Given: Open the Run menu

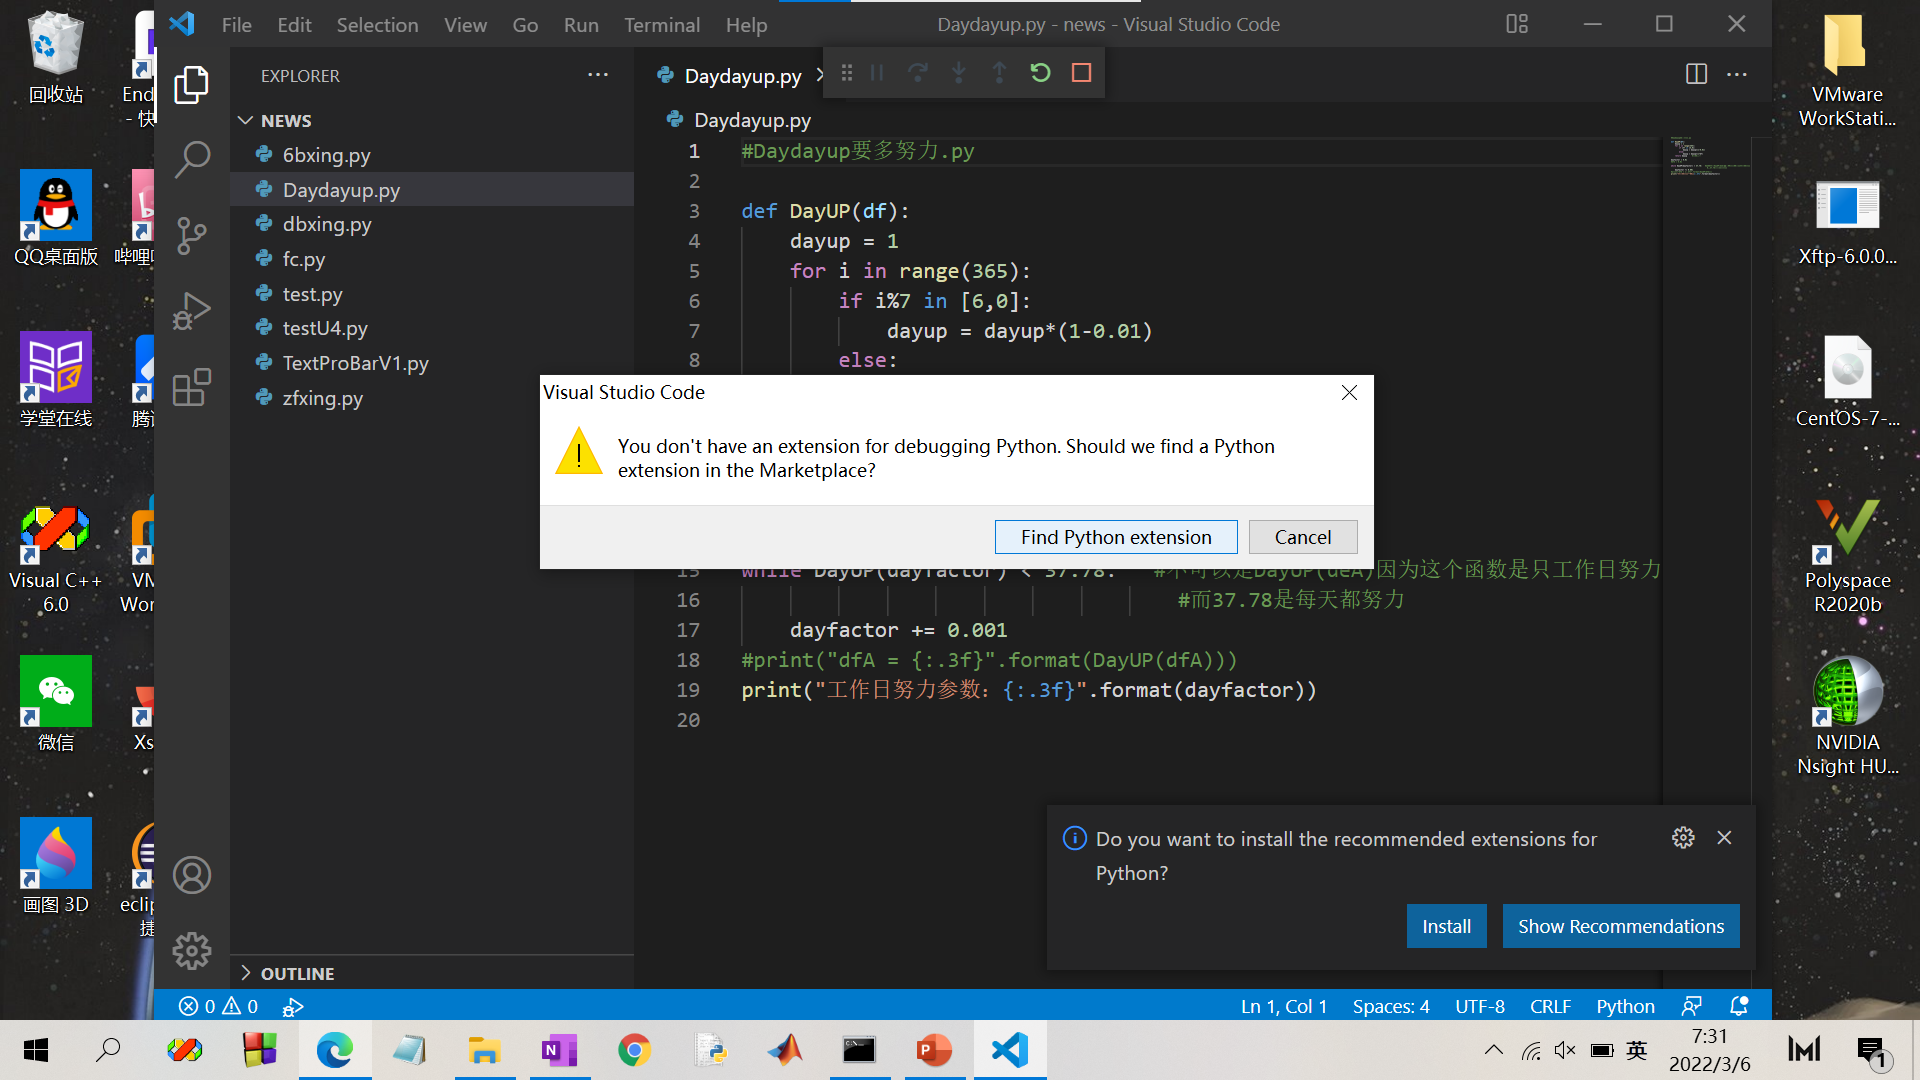Looking at the screenshot, I should pos(580,25).
